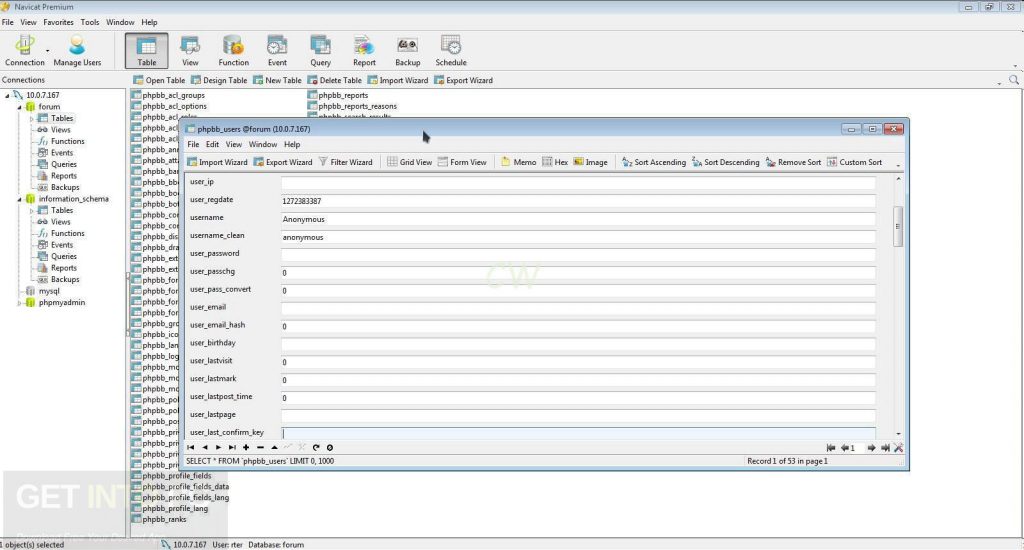1024x550 pixels.
Task: Click the search magnifier icon
Action: pyautogui.click(x=1014, y=80)
